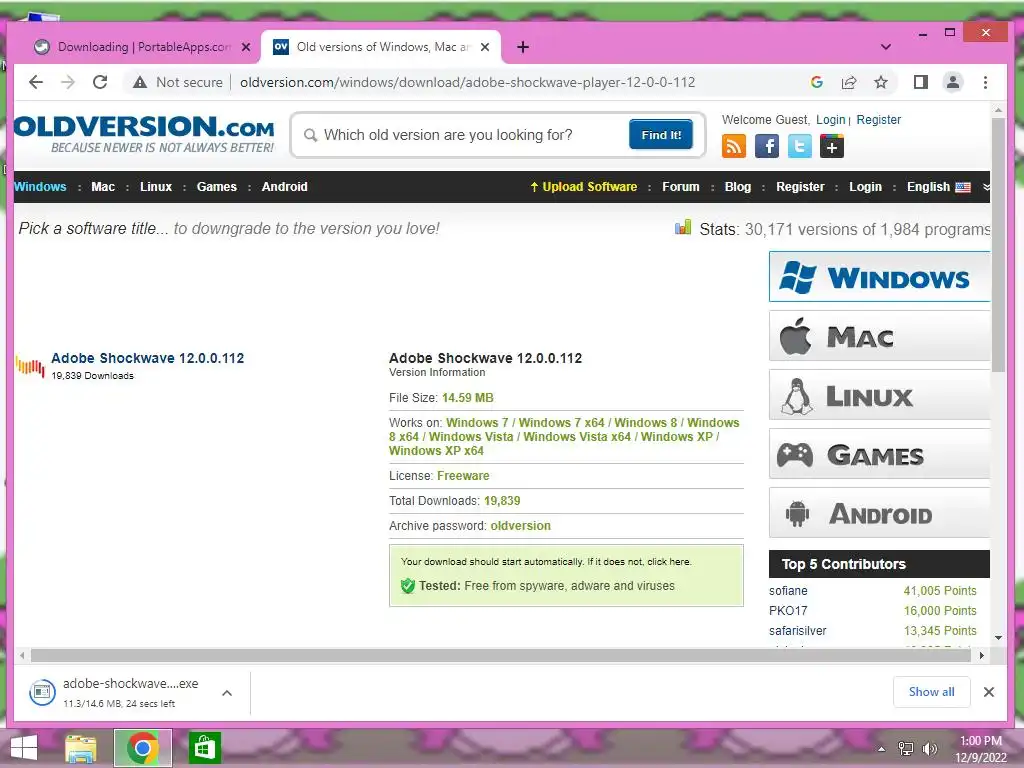Reload the current page
The height and width of the screenshot is (768, 1024).
tap(100, 82)
